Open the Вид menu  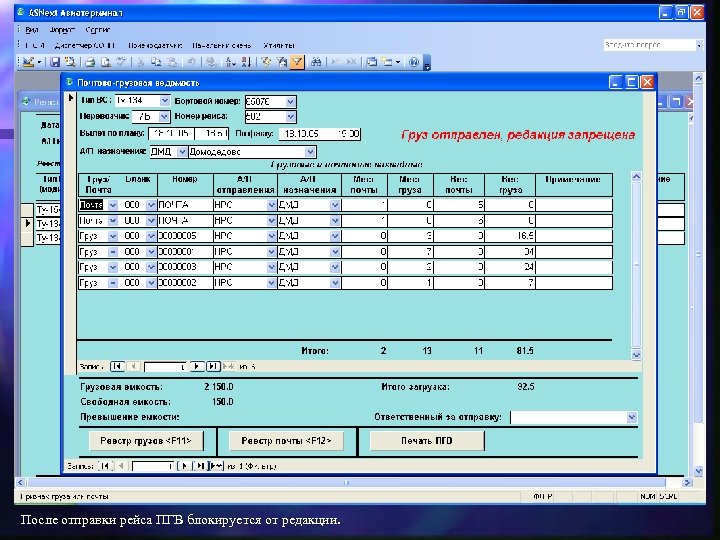[x=31, y=30]
